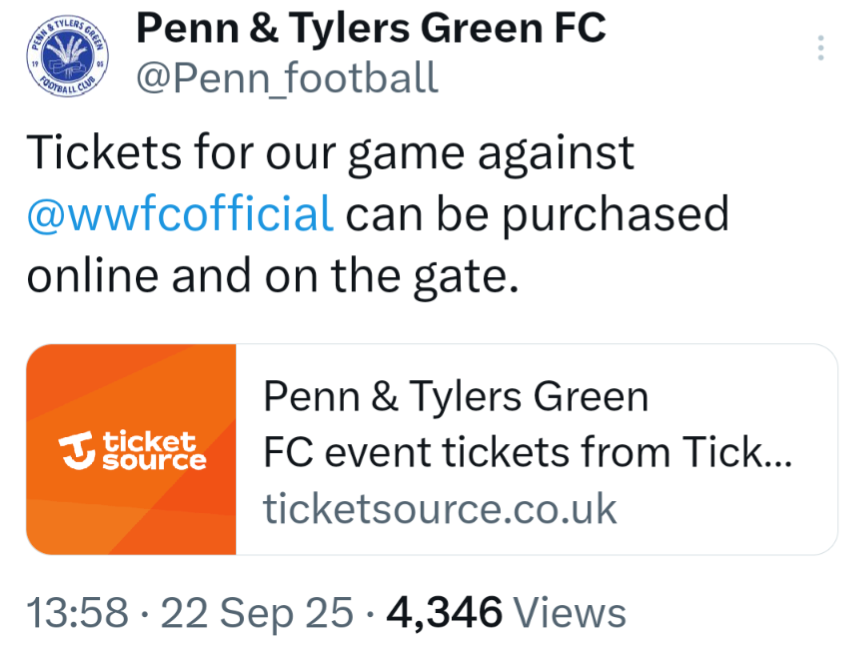Click the "can be purchased" tweet text
The height and width of the screenshot is (647, 853).
point(537,214)
